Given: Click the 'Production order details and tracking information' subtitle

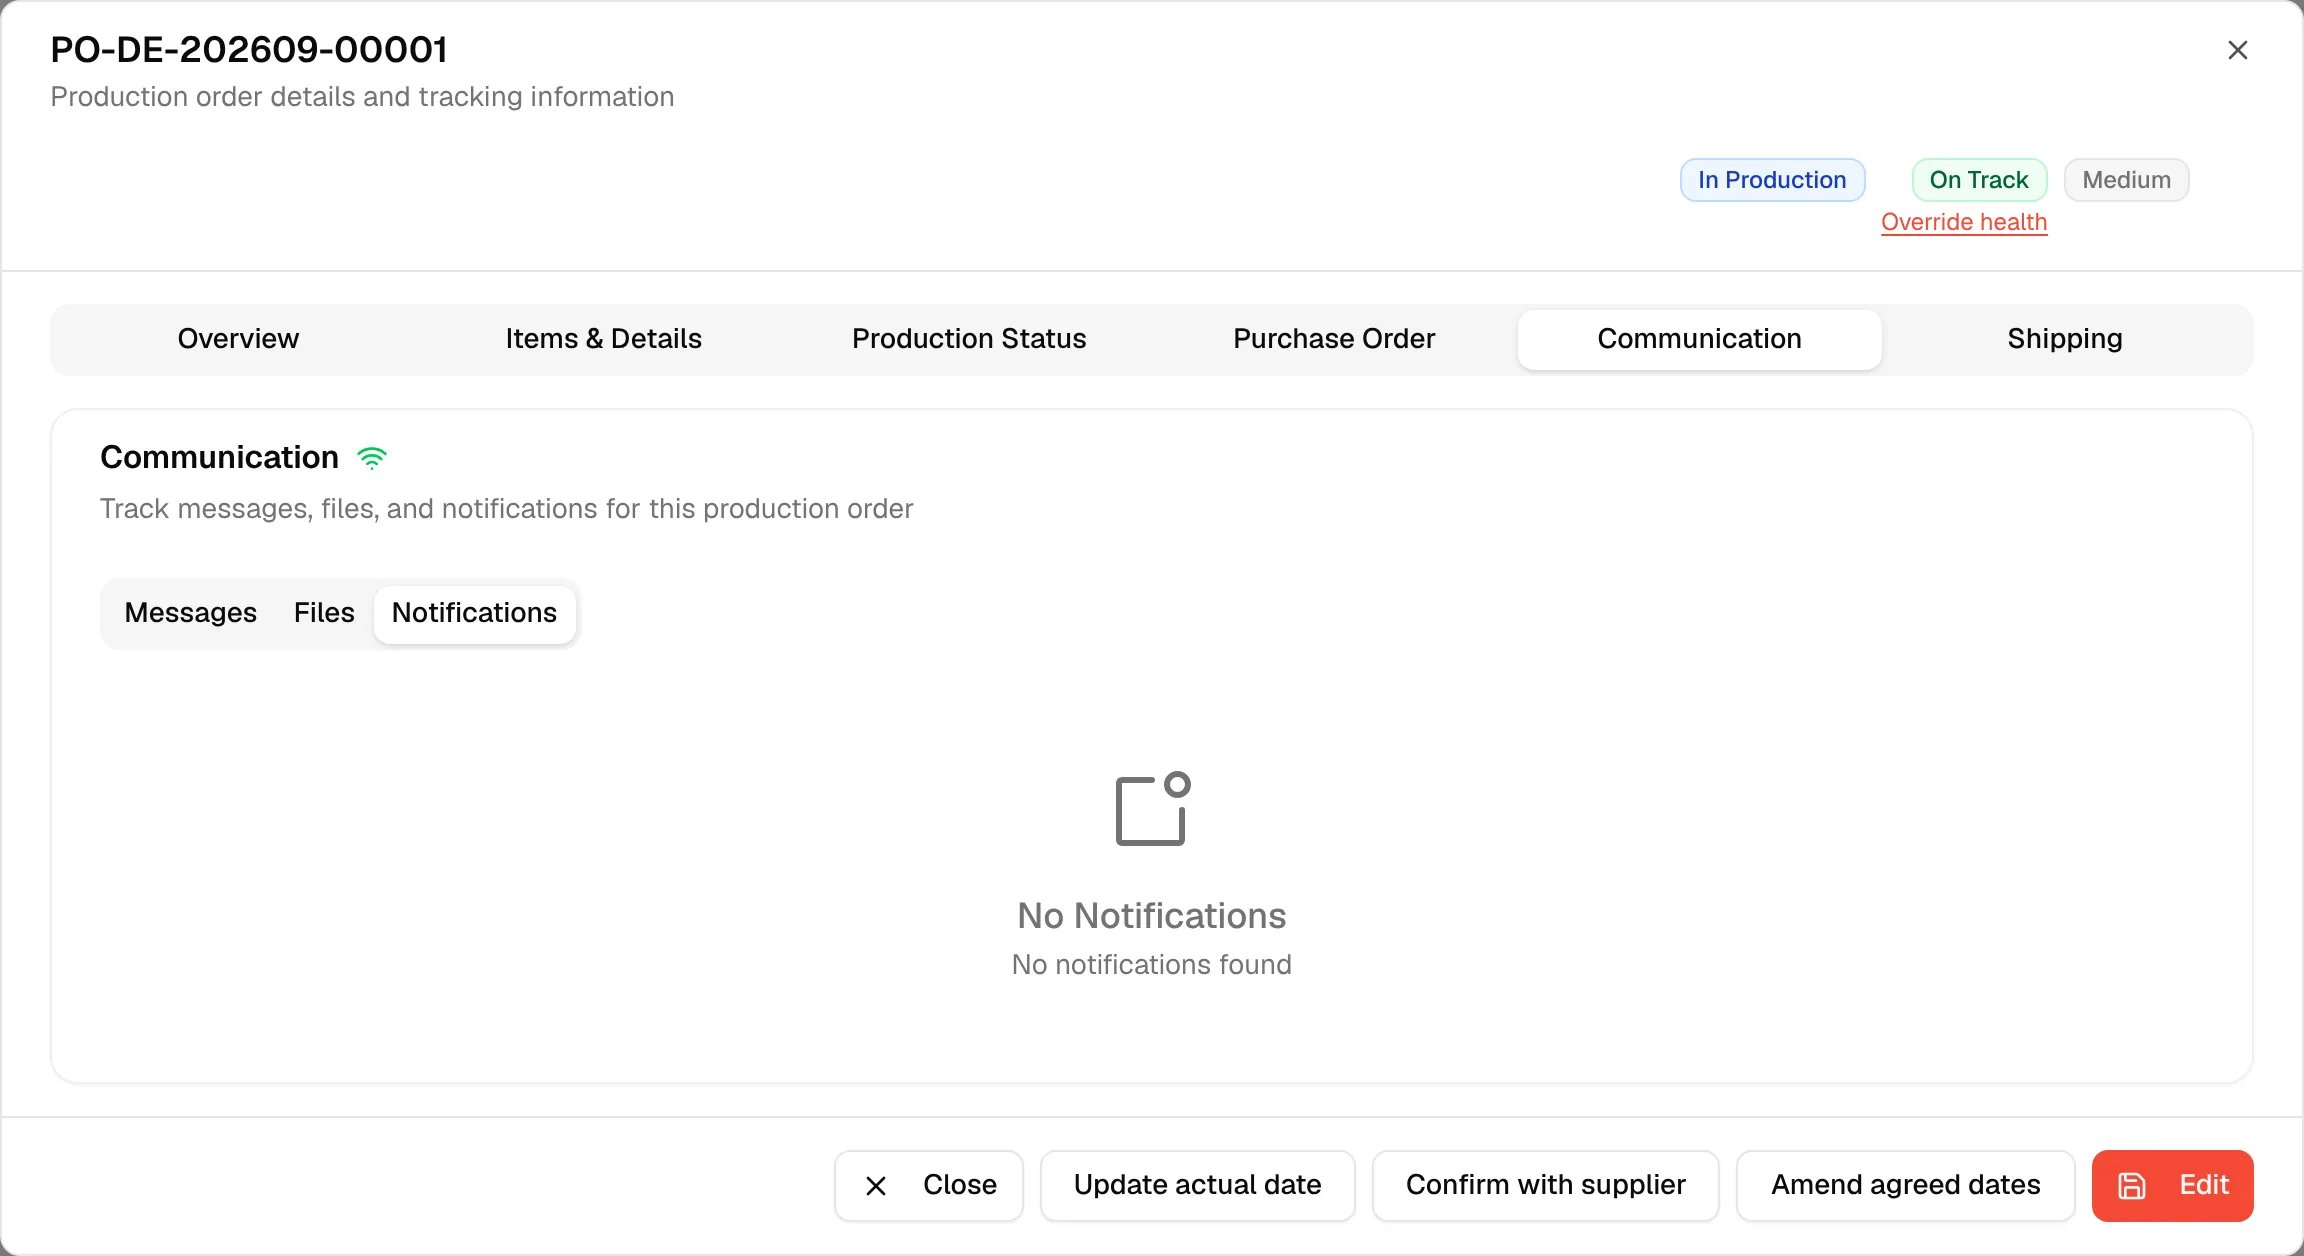Looking at the screenshot, I should [362, 97].
